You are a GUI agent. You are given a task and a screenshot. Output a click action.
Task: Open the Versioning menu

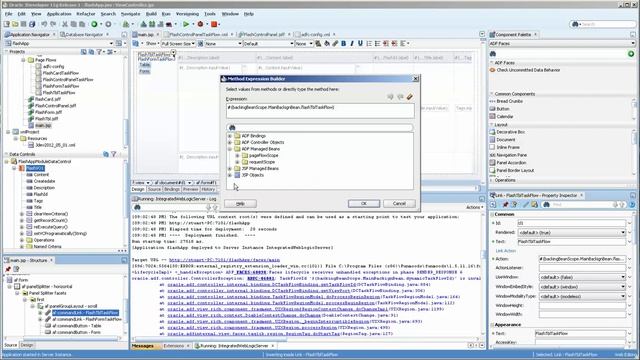coord(187,14)
